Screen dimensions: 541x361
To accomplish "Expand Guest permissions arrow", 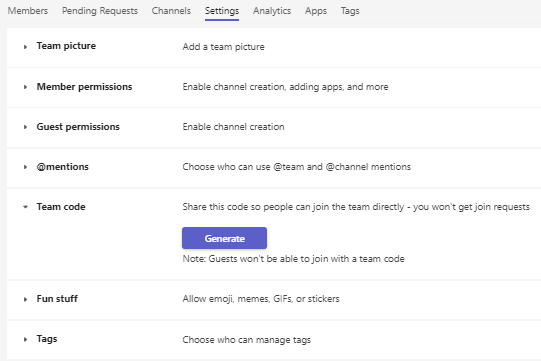I will point(25,127).
